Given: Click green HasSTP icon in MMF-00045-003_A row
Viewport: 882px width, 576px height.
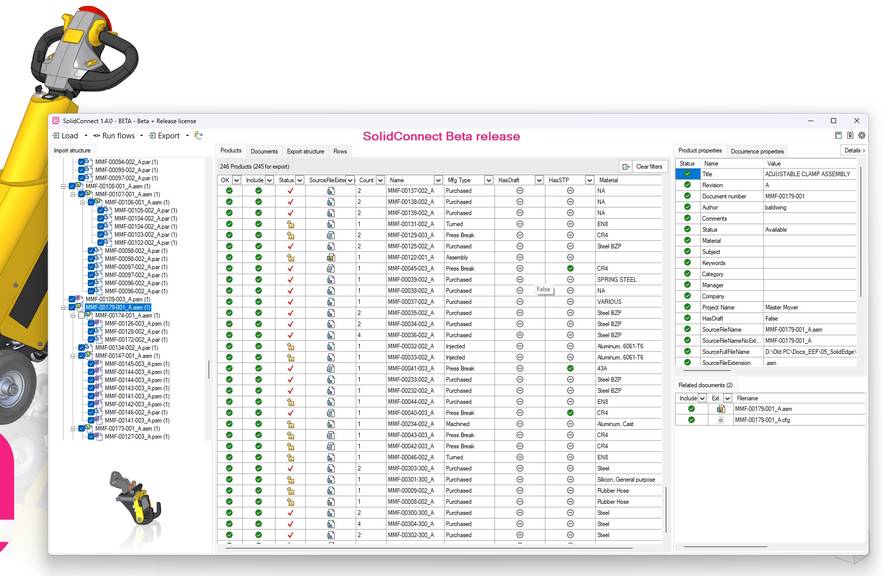Looking at the screenshot, I should pos(570,269).
